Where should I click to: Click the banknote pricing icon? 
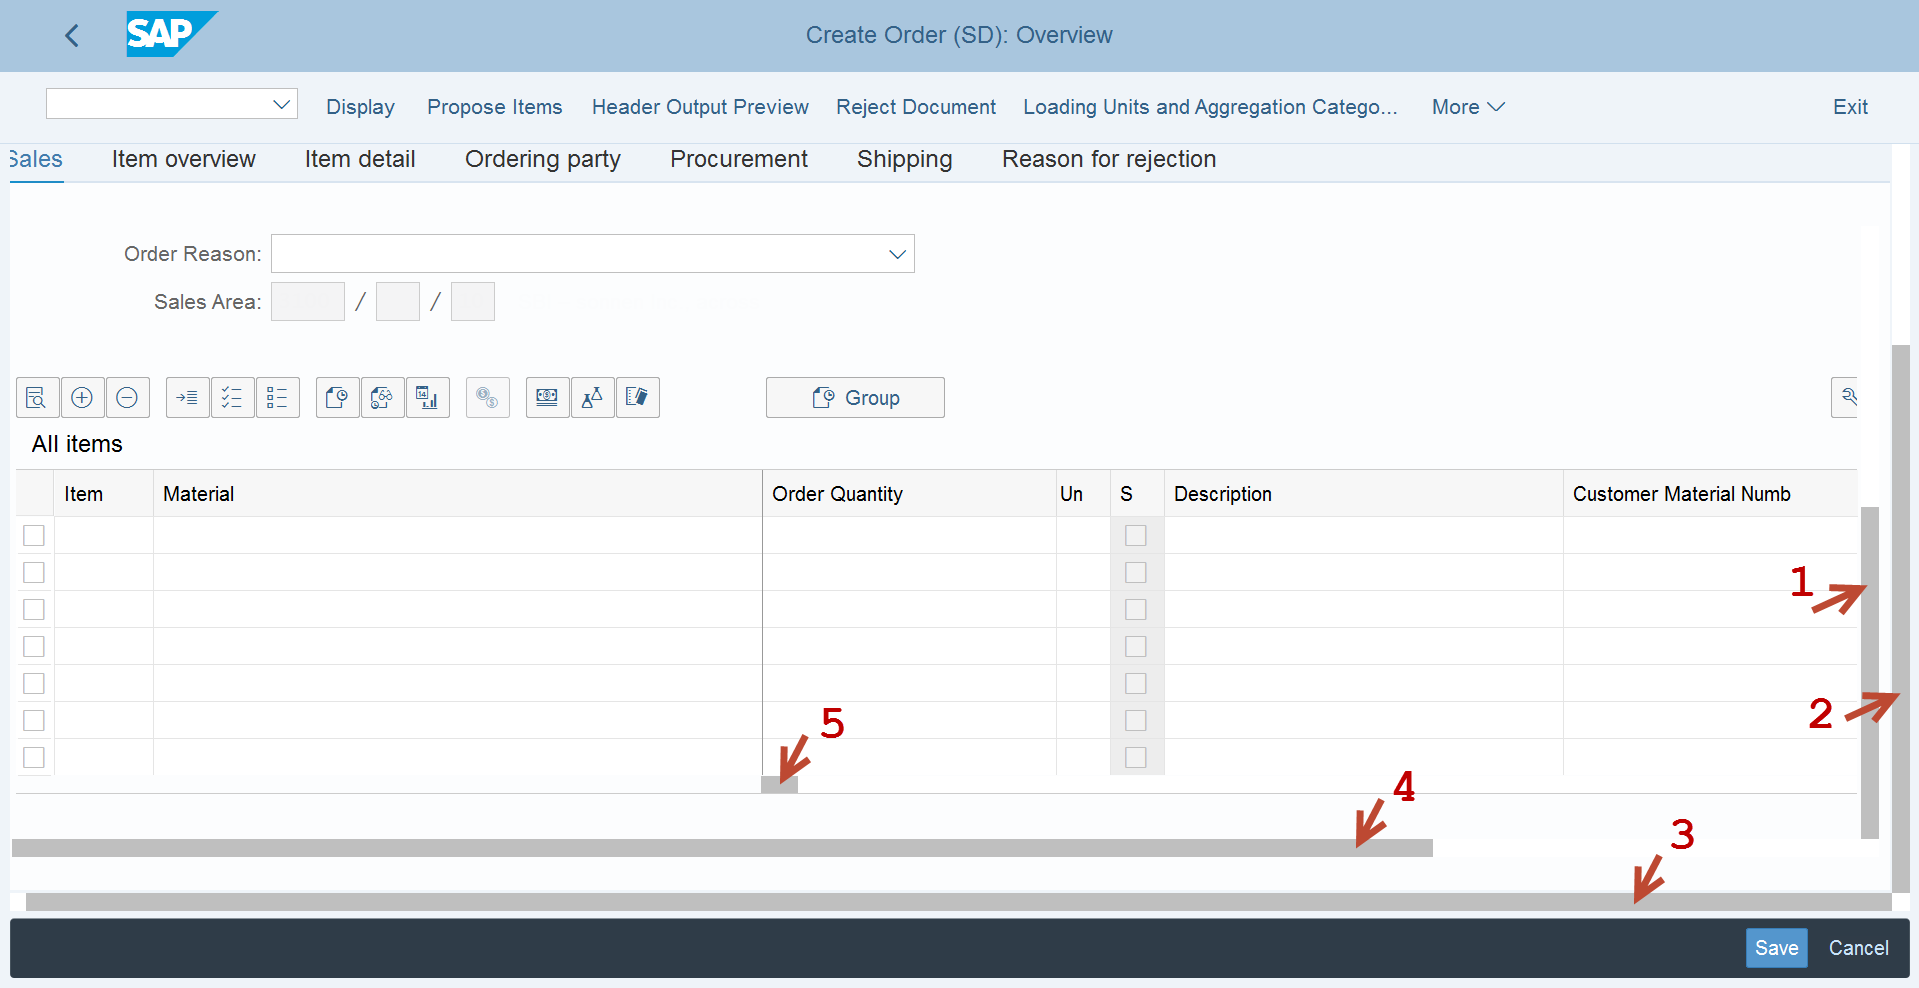547,398
